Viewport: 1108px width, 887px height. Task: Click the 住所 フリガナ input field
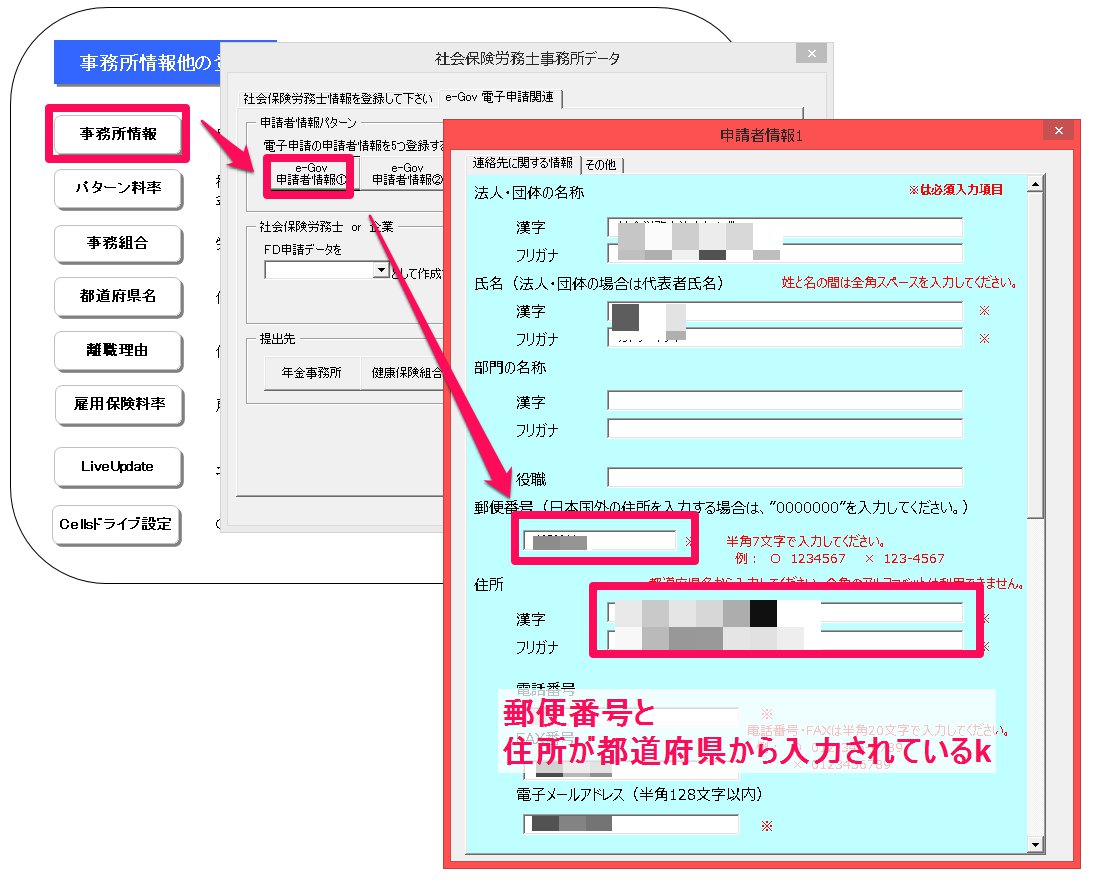[784, 640]
